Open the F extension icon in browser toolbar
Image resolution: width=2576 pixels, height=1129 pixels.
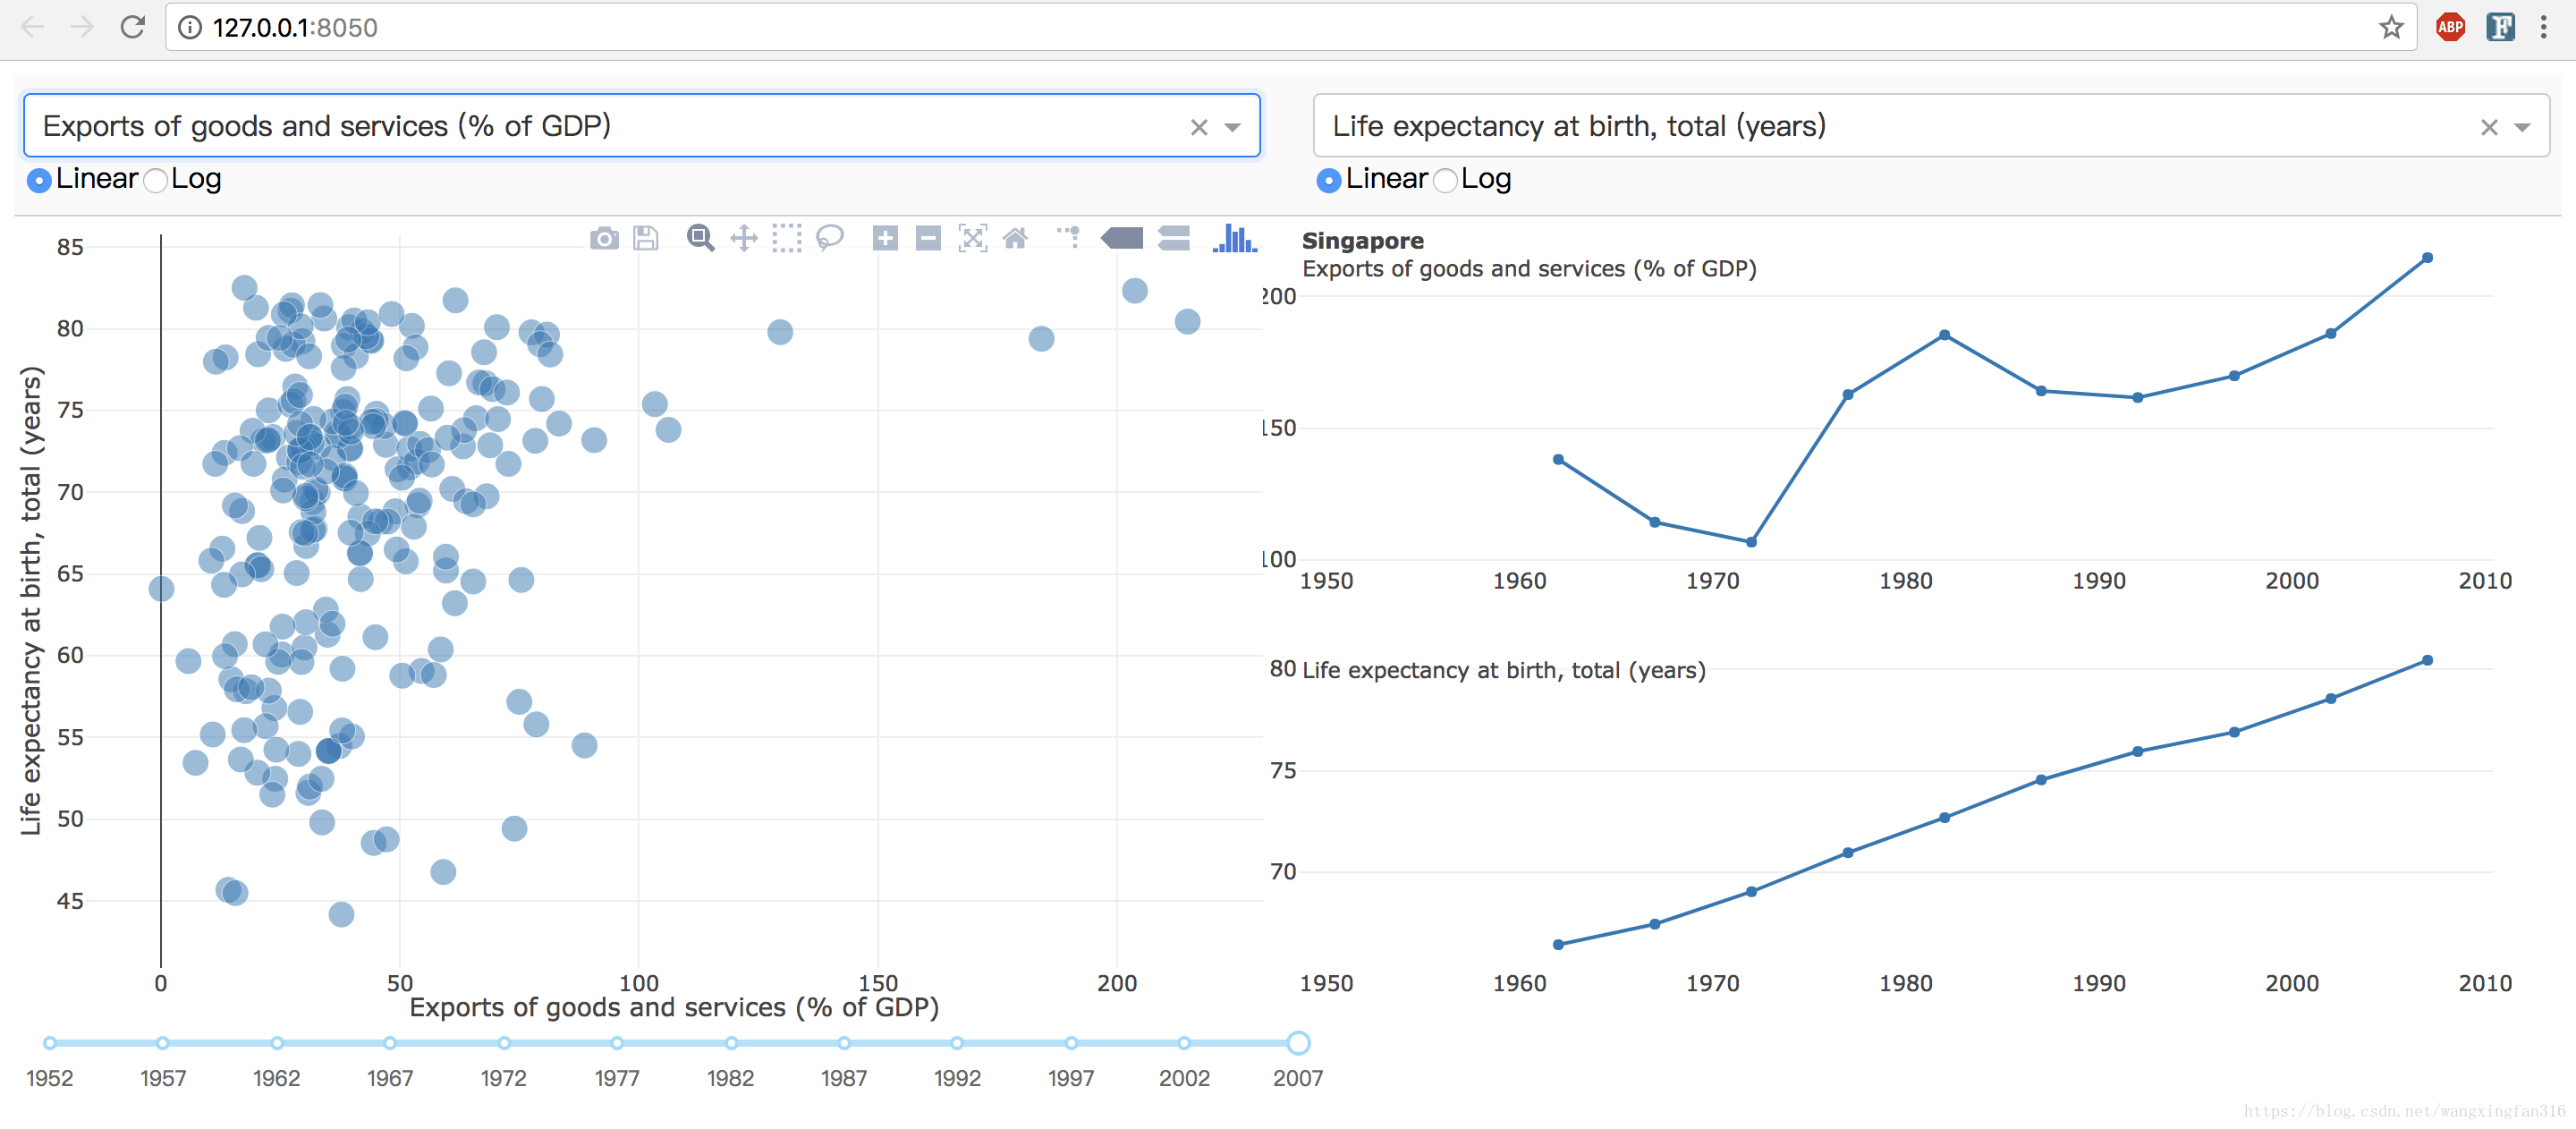(2500, 27)
